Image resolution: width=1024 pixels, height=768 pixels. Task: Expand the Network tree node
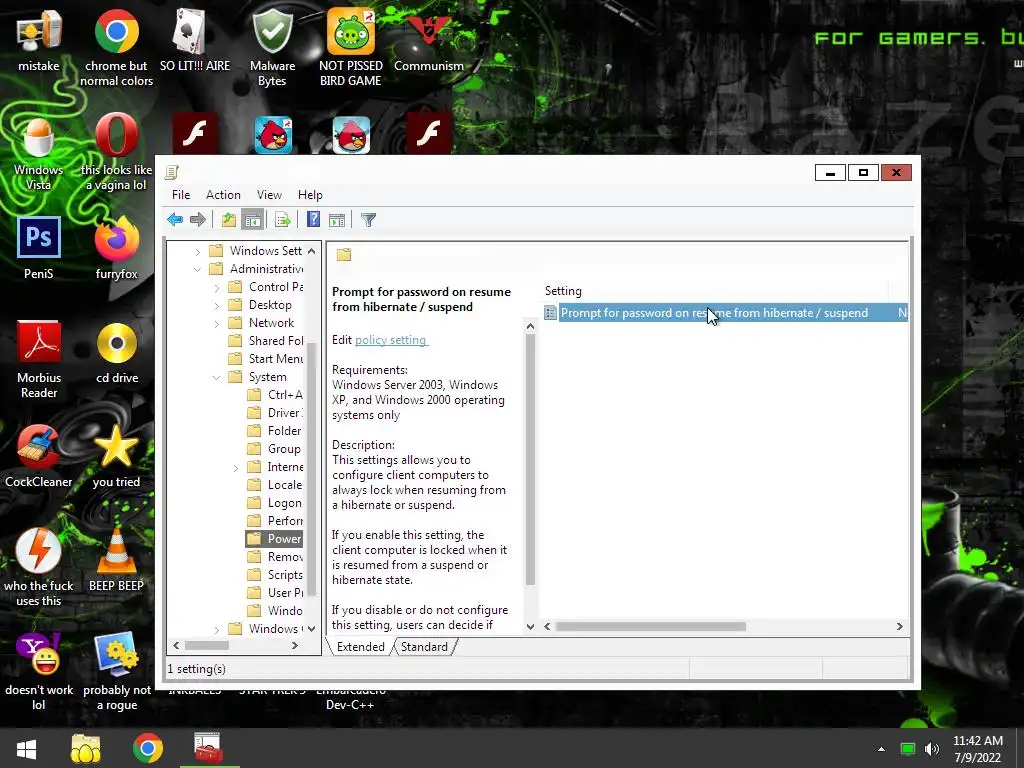tap(217, 323)
